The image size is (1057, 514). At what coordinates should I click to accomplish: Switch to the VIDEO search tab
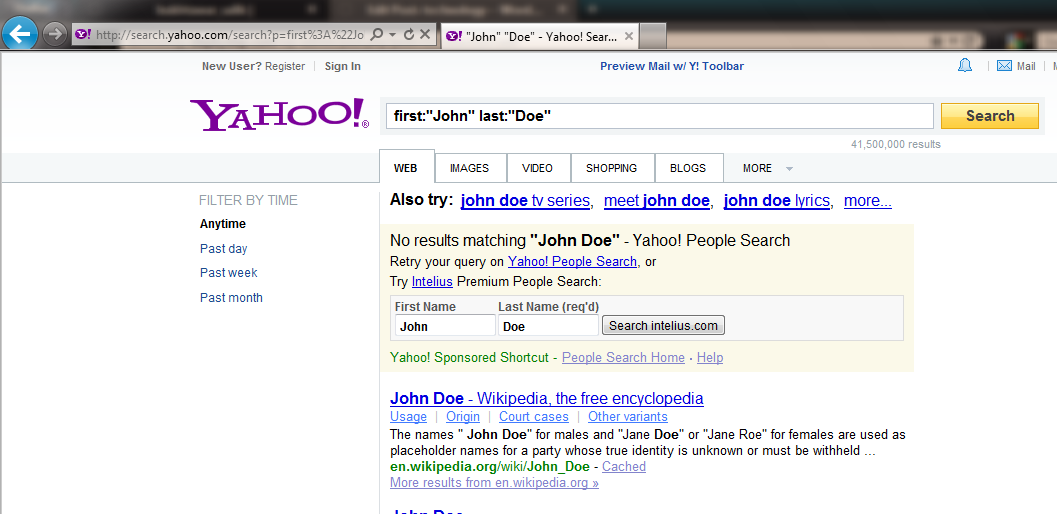point(537,168)
